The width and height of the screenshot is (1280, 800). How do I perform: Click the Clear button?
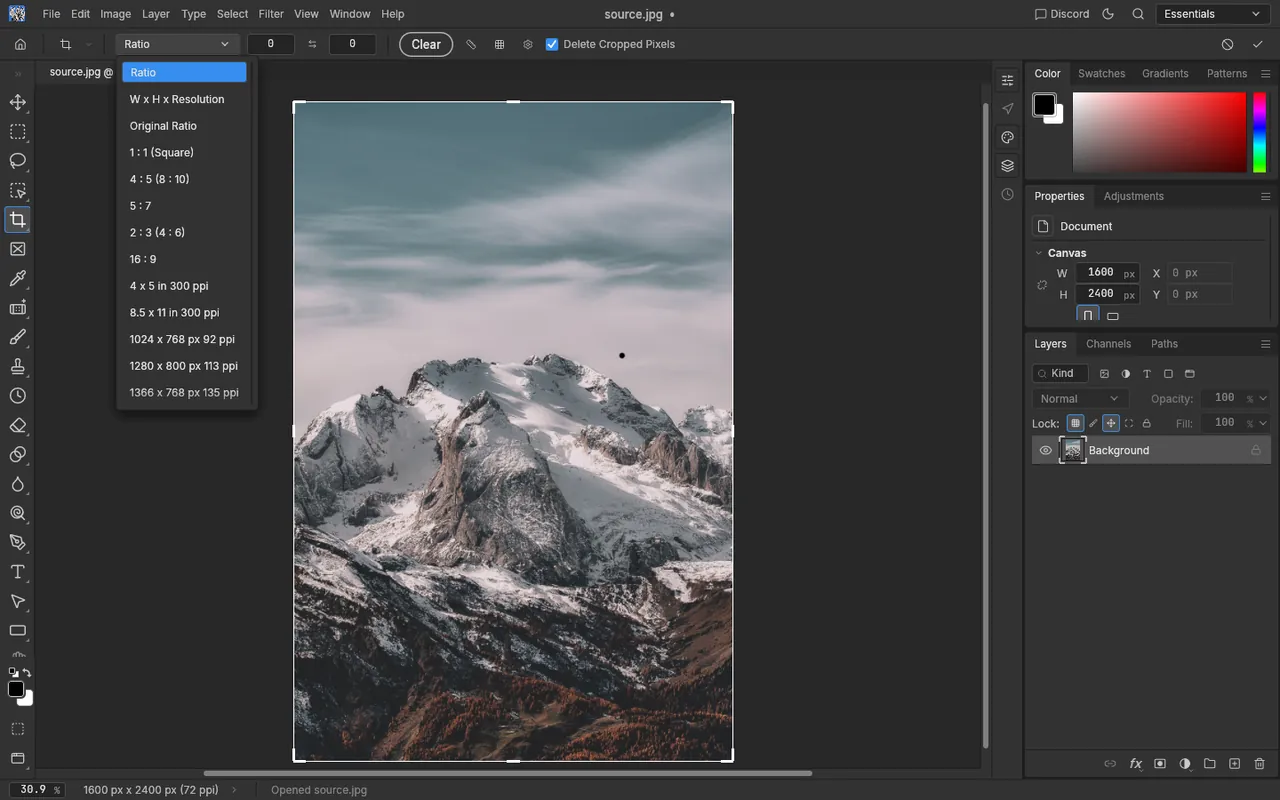coord(426,45)
